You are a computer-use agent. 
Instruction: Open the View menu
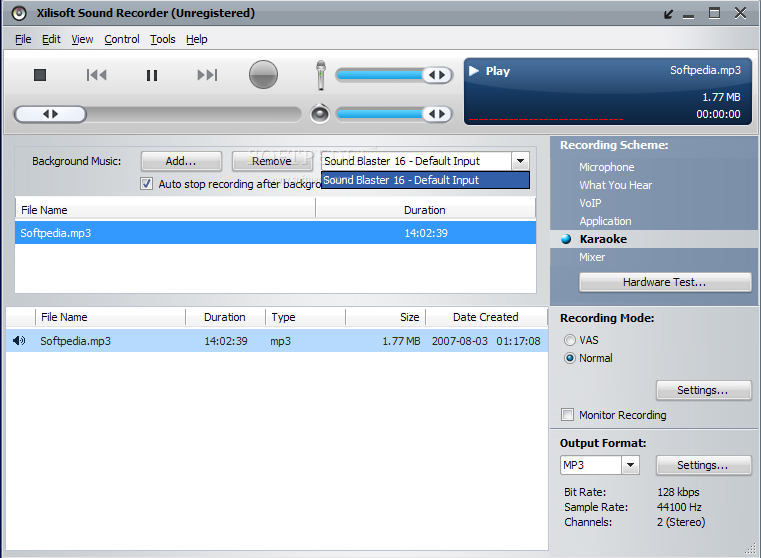pos(82,39)
